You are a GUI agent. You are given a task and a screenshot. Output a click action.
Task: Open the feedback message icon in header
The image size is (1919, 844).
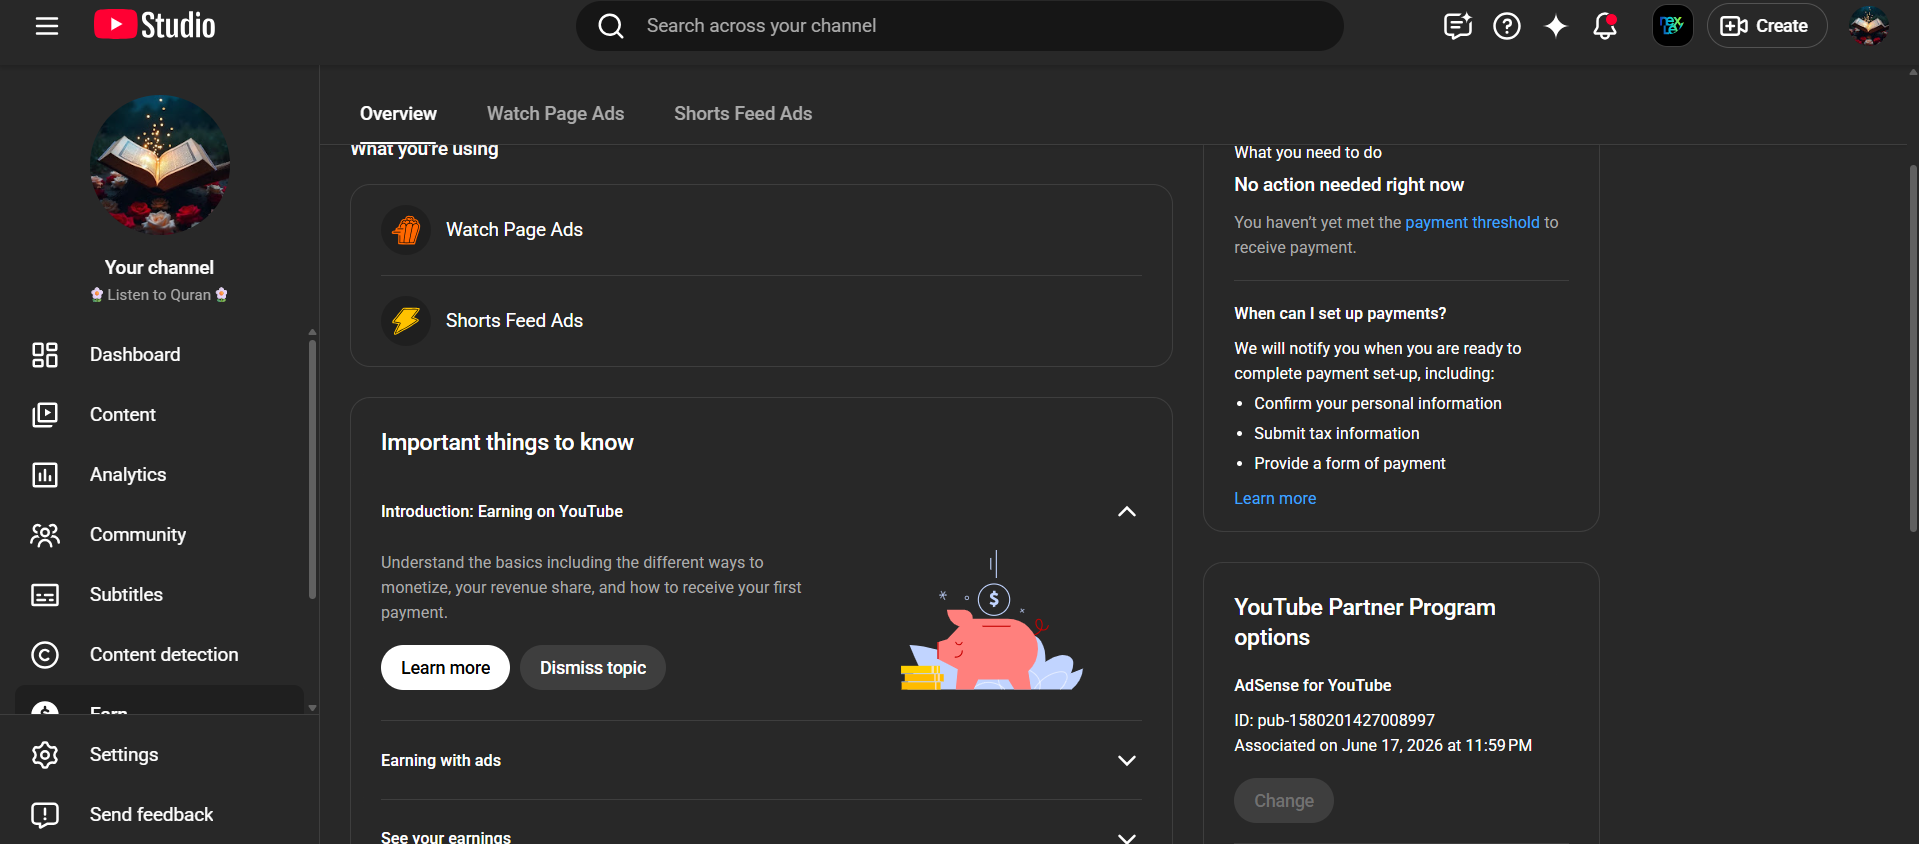1458,26
